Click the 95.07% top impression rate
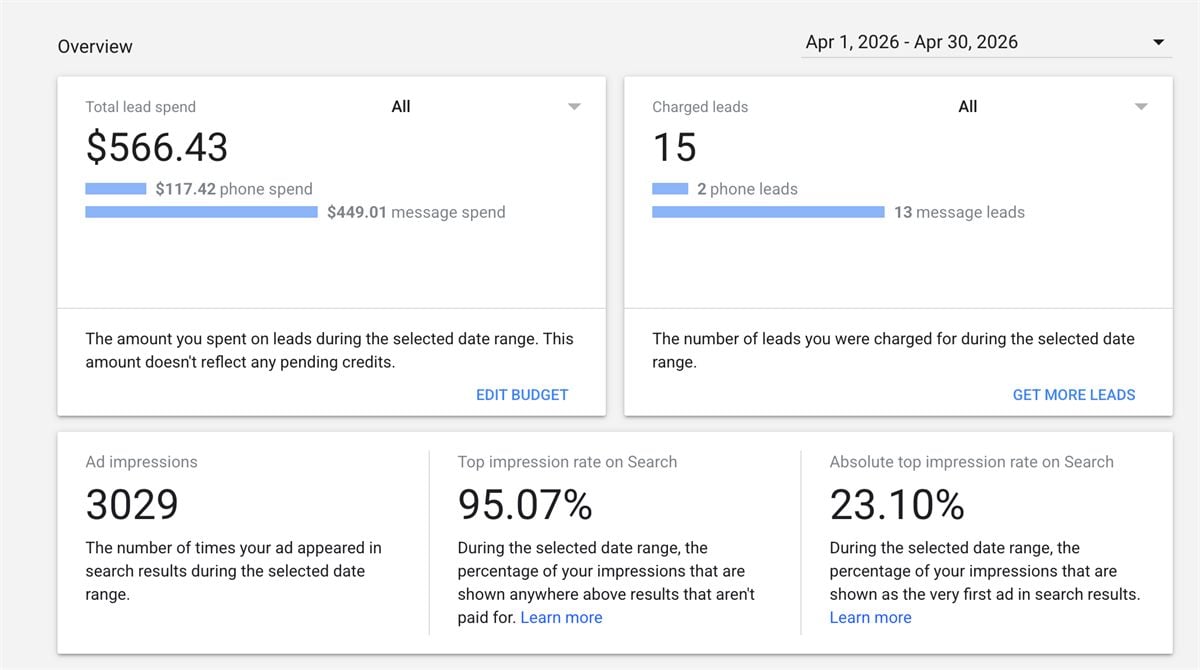The width and height of the screenshot is (1200, 670). [525, 504]
